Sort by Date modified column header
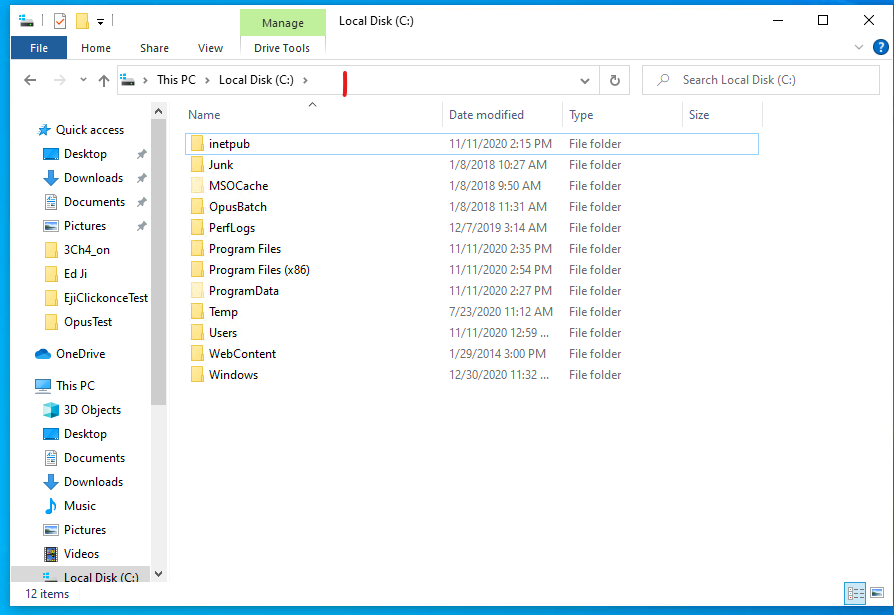 point(487,115)
